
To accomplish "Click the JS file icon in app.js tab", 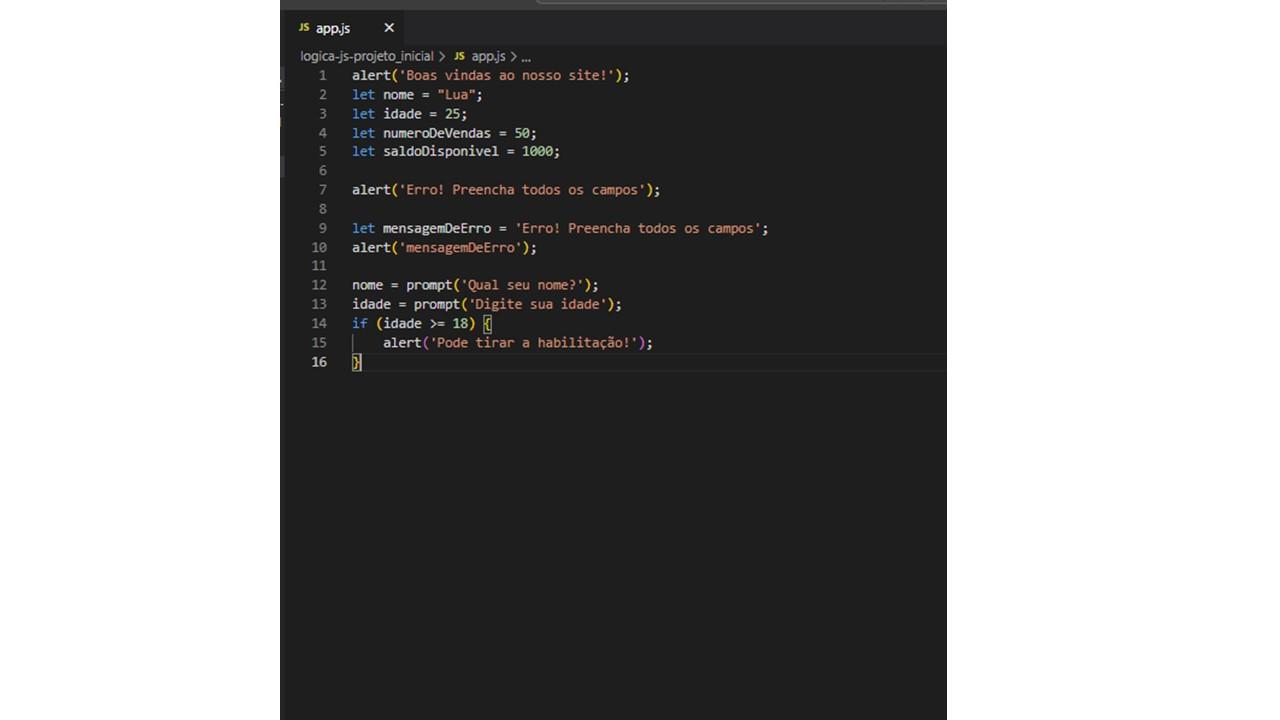I will click(304, 28).
